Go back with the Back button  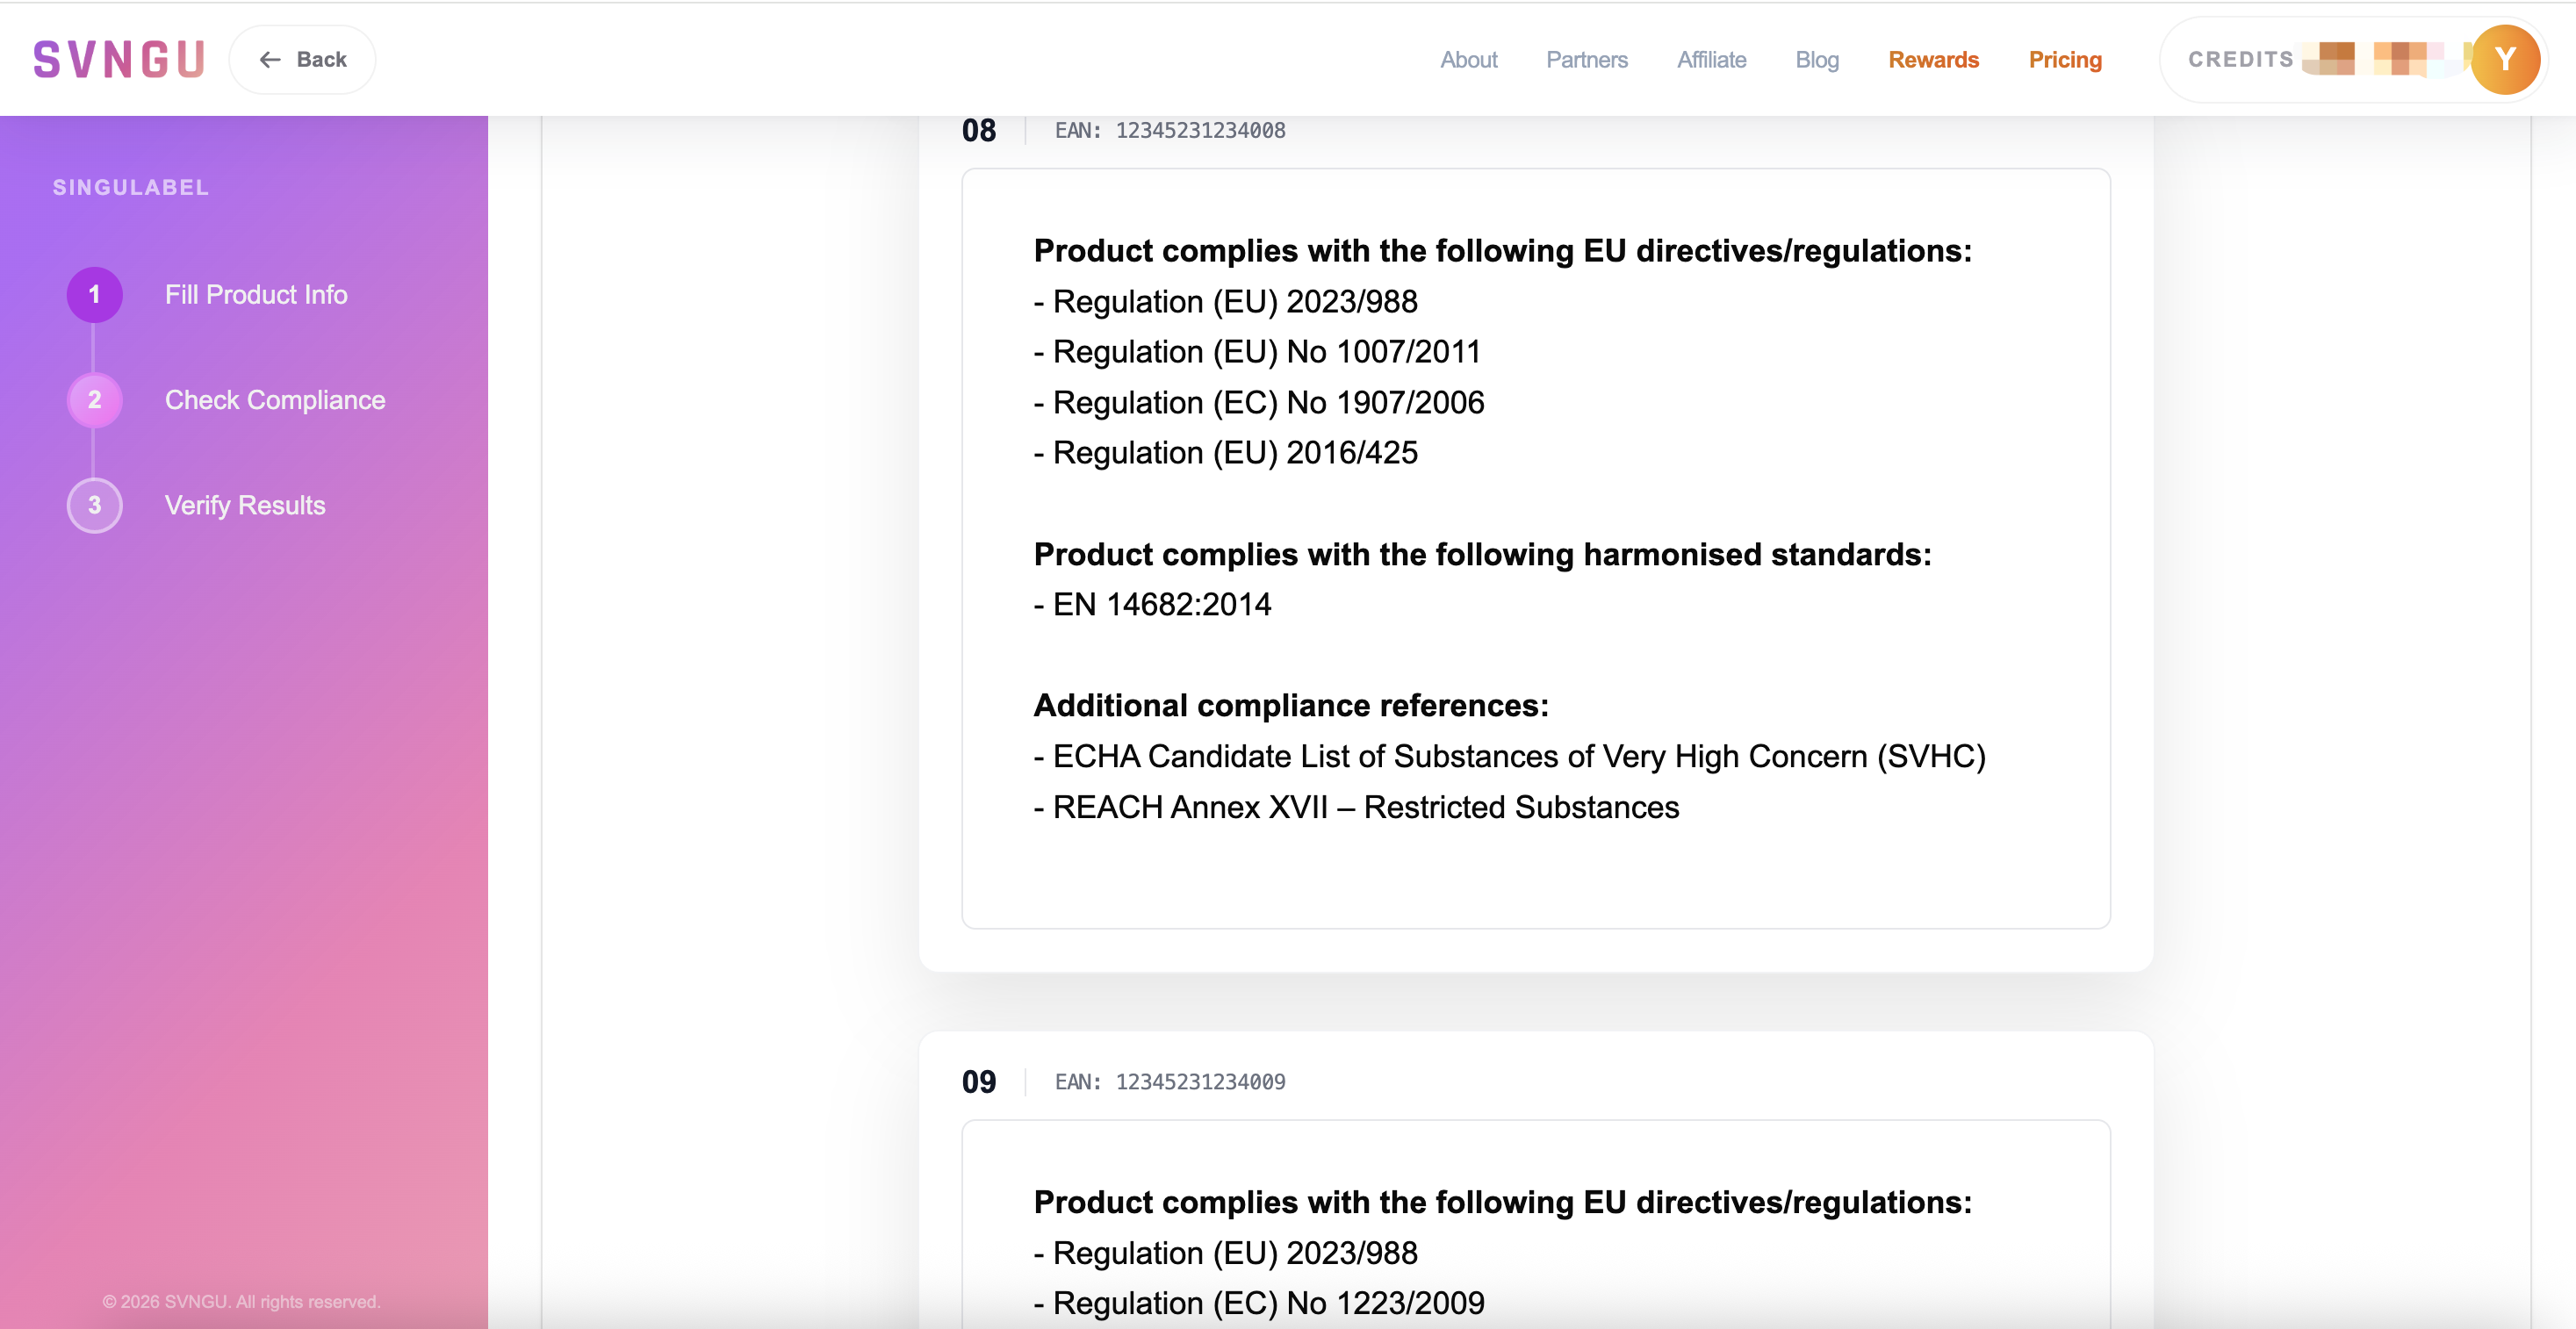click(x=302, y=60)
